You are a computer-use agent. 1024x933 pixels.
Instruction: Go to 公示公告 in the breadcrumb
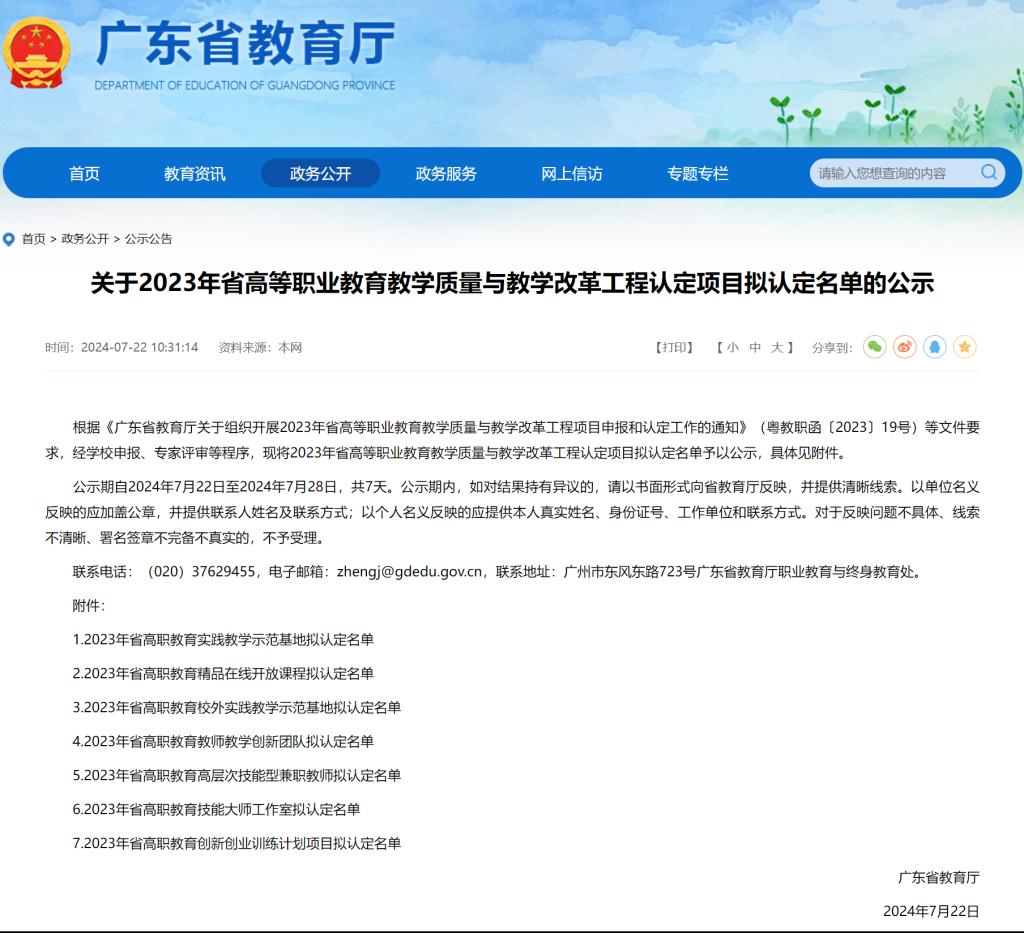pyautogui.click(x=148, y=239)
